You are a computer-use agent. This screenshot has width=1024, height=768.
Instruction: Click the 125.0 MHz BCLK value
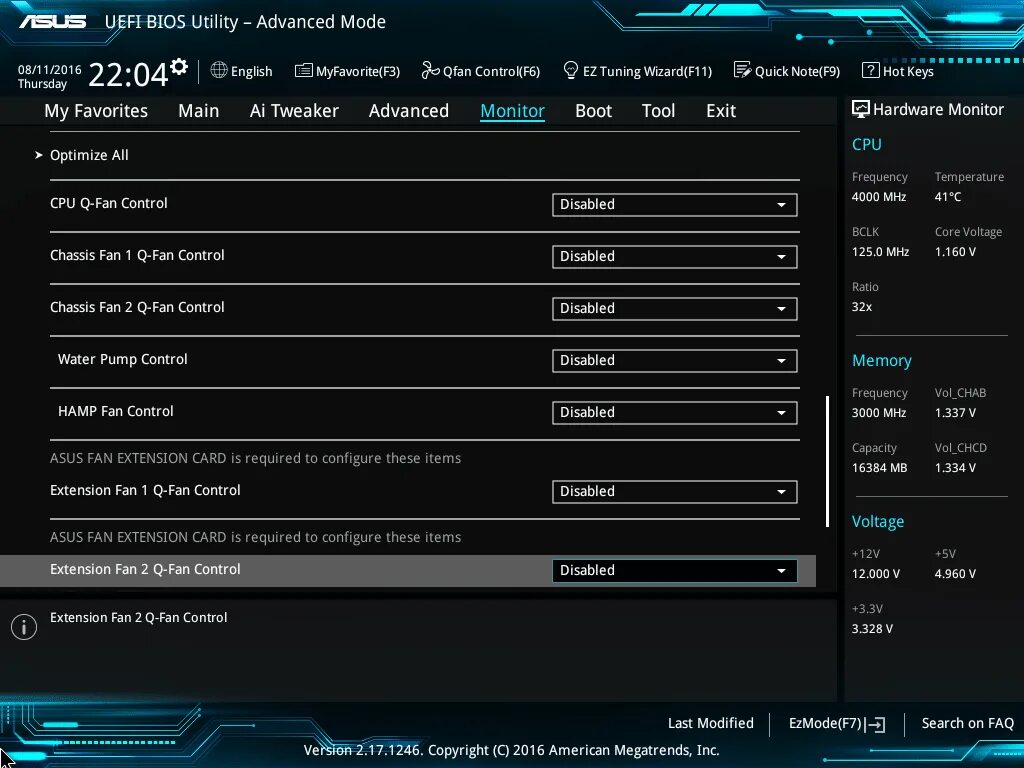[x=880, y=251]
